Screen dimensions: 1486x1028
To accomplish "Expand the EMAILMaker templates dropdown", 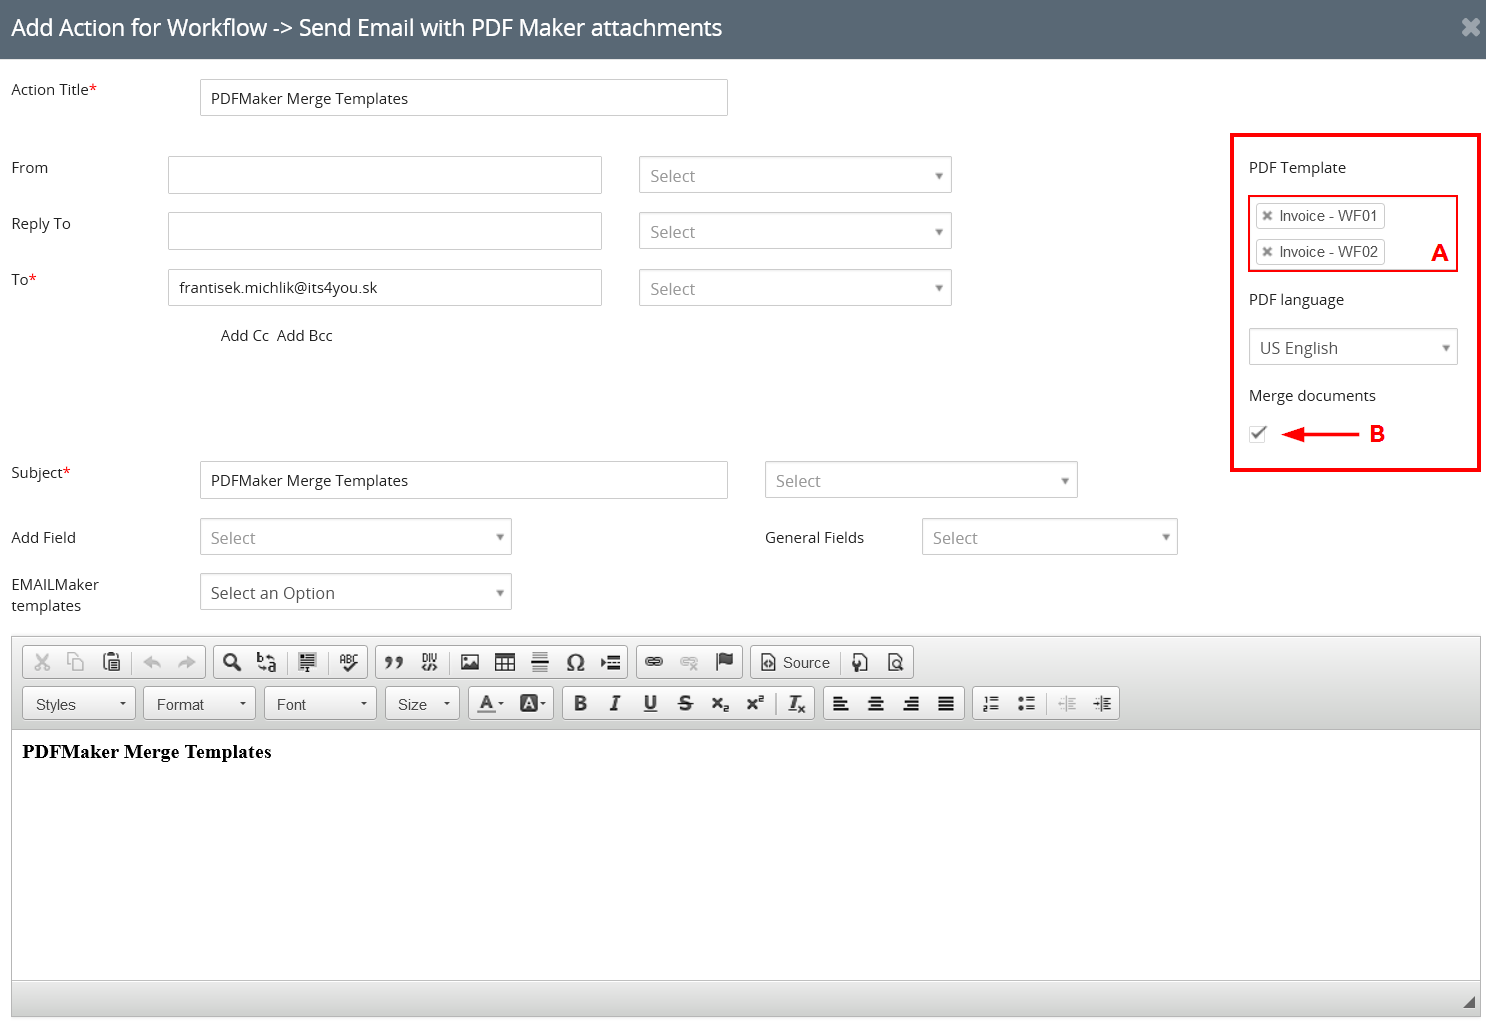I will click(355, 592).
